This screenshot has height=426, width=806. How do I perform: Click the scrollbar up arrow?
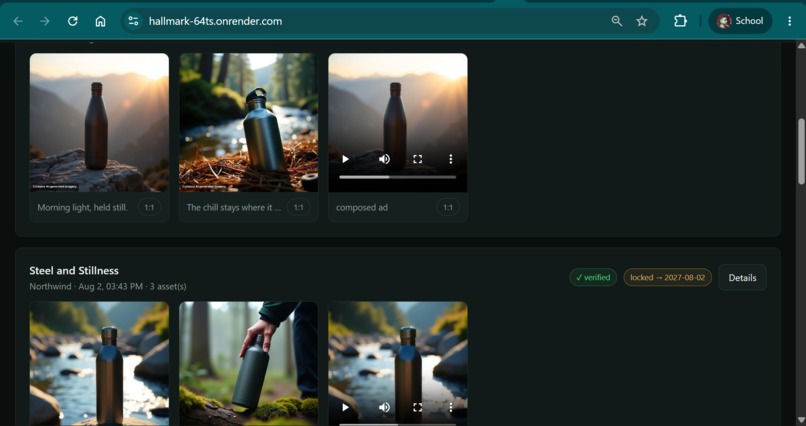(x=801, y=46)
